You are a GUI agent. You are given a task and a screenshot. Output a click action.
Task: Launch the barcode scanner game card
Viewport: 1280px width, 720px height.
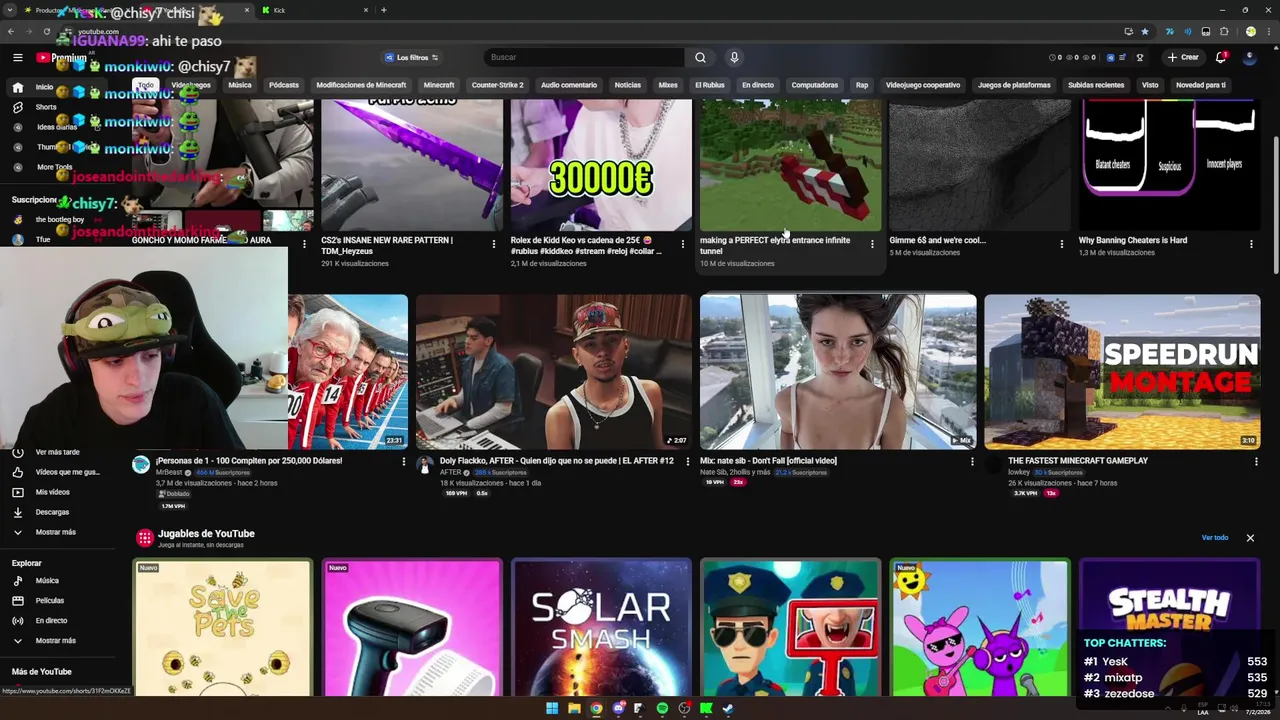click(411, 627)
